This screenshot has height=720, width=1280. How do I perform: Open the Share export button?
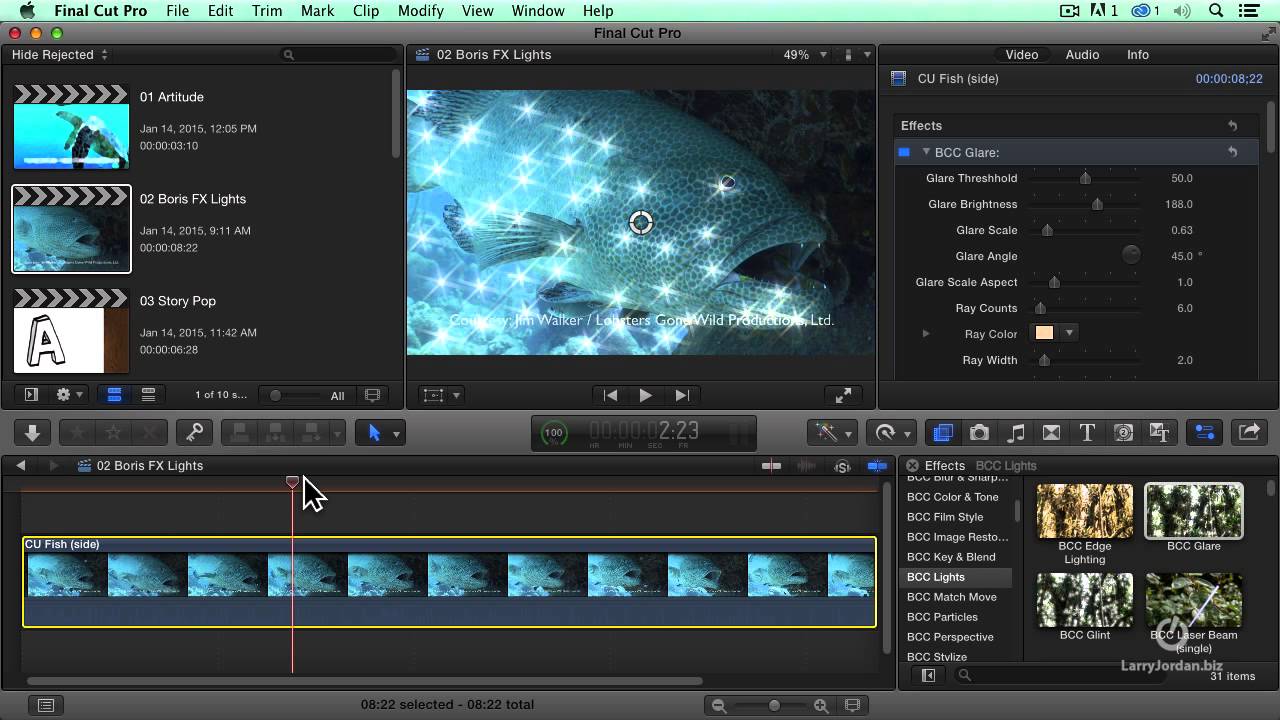1249,433
